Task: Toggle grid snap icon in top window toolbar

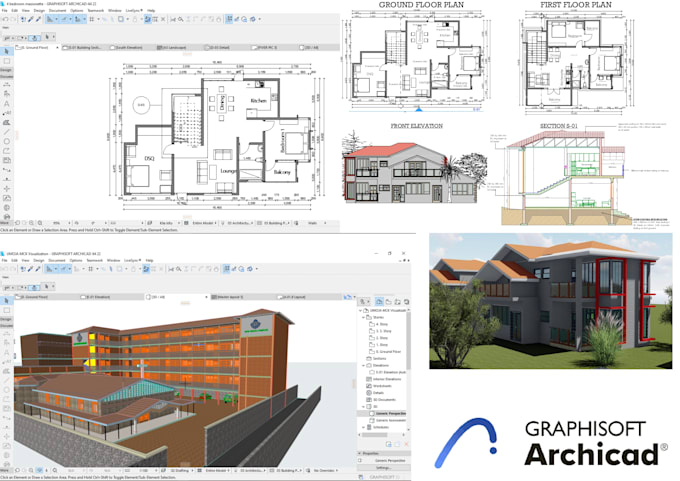Action: coord(92,19)
